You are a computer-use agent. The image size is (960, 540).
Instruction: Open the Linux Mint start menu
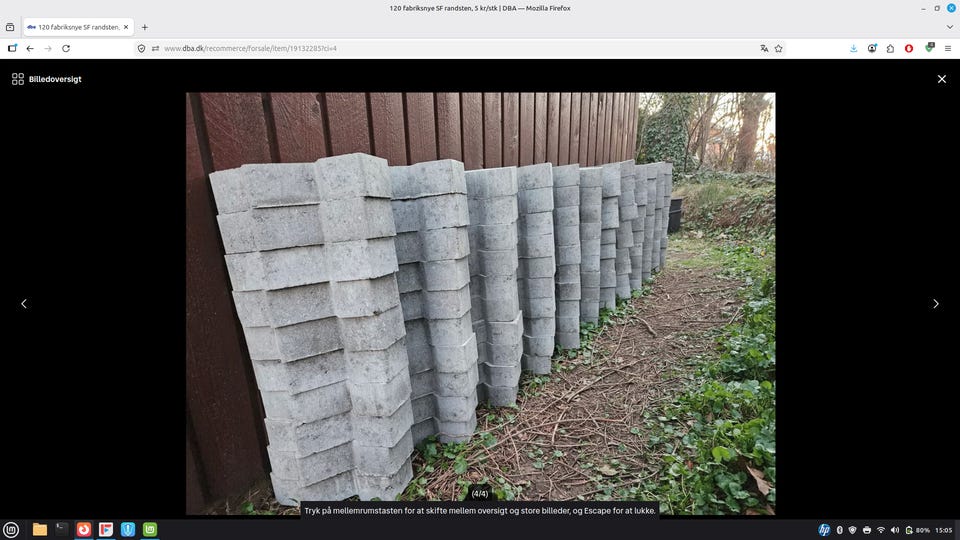[x=11, y=530]
